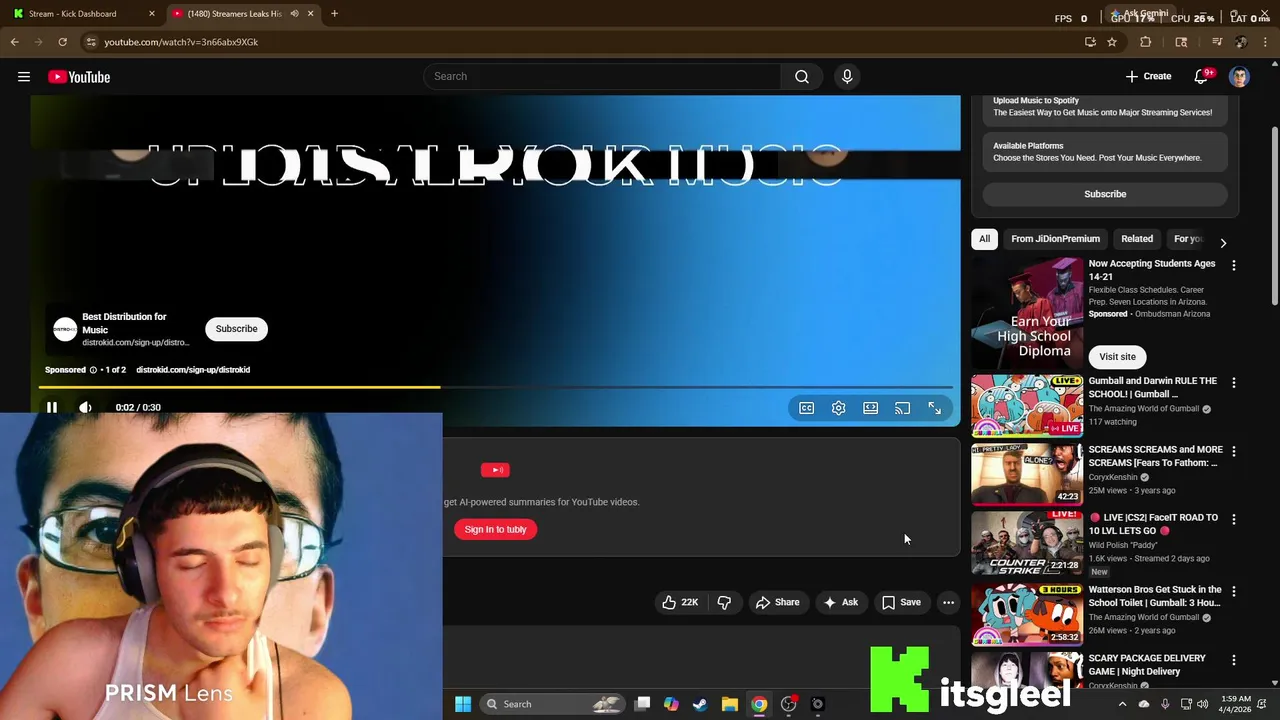Share the video
Image resolution: width=1280 pixels, height=720 pixels.
777,602
